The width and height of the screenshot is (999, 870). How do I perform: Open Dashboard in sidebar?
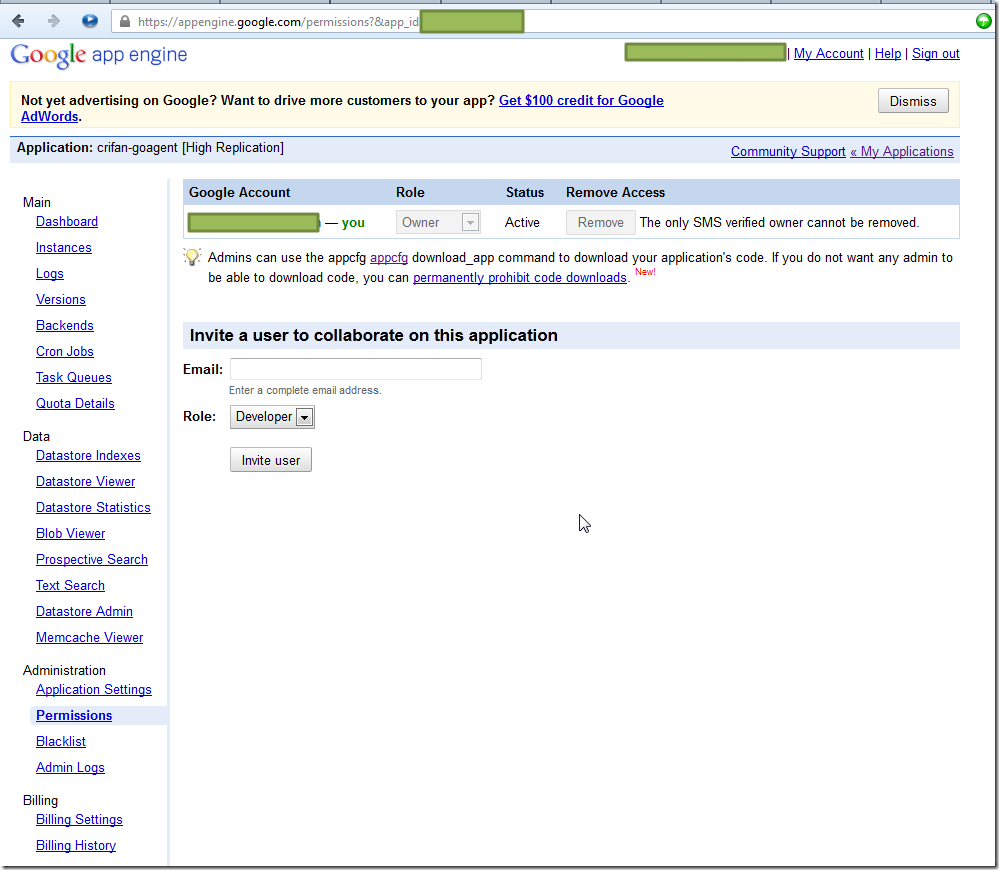[67, 222]
